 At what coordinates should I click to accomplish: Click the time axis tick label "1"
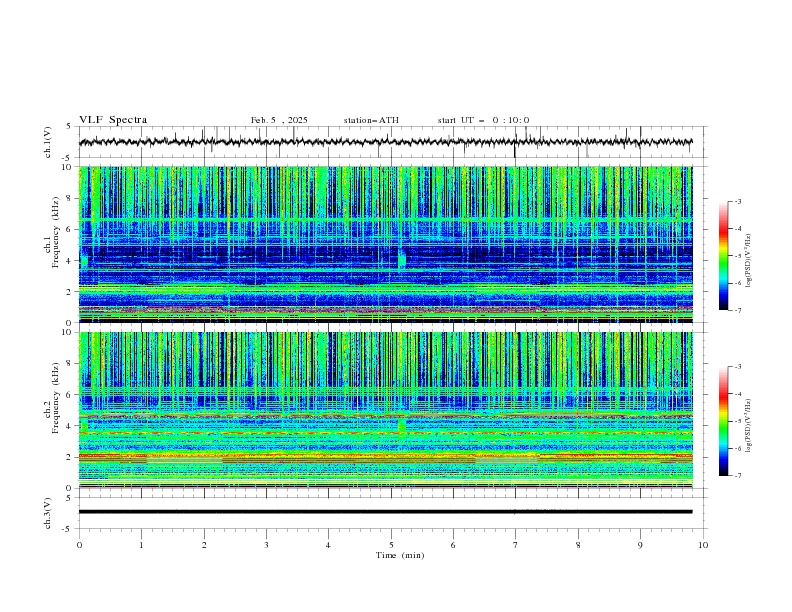click(141, 545)
